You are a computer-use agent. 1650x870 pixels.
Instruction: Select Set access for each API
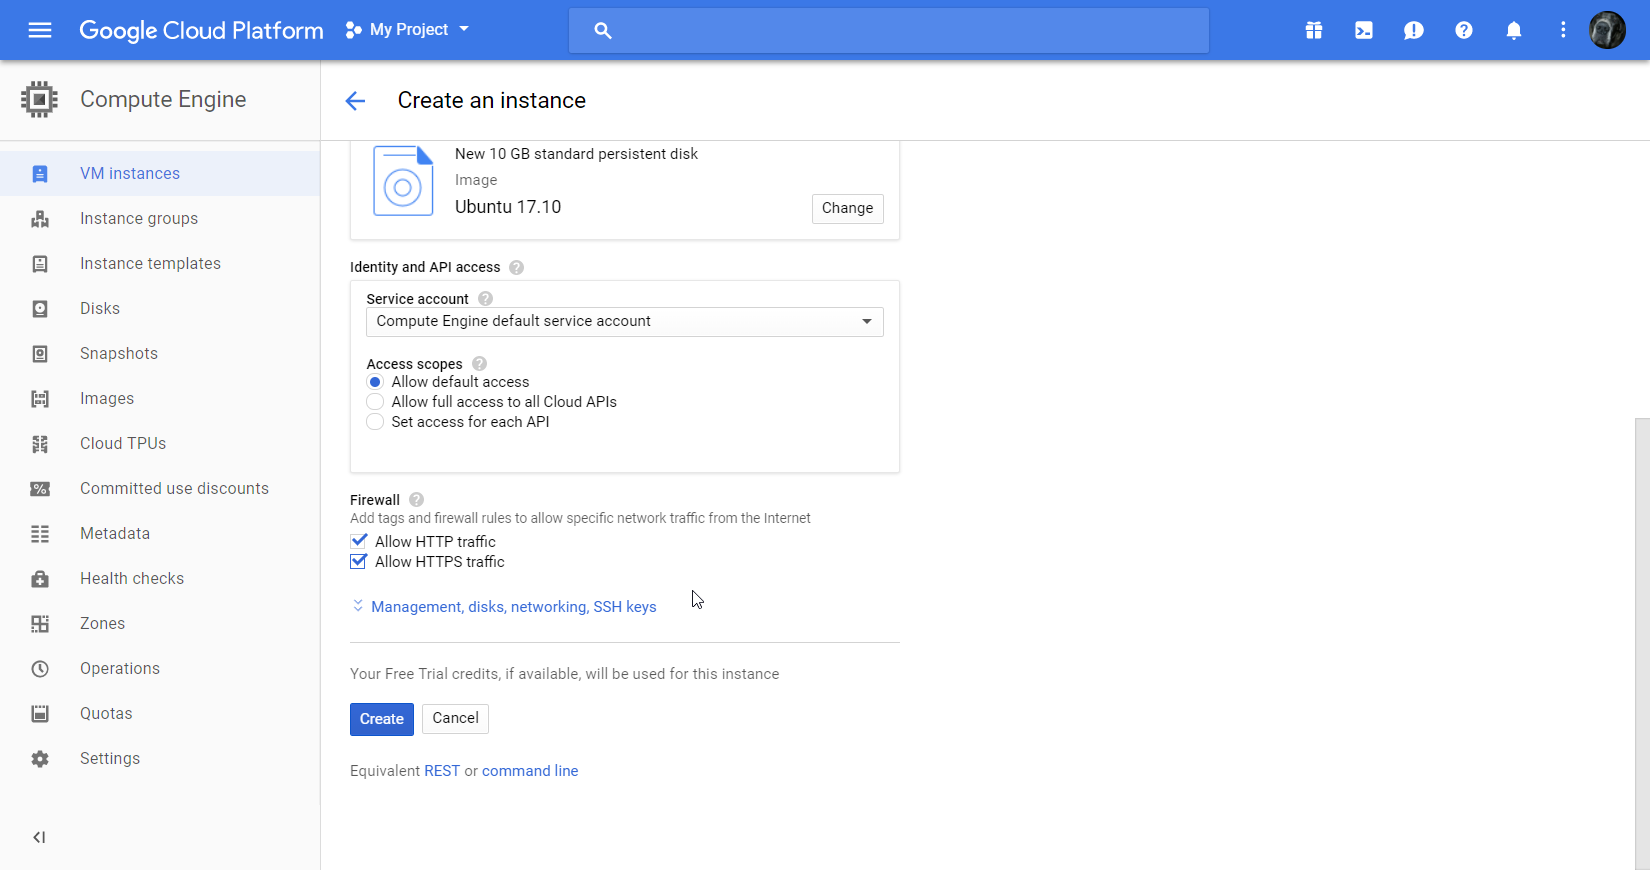[375, 422]
